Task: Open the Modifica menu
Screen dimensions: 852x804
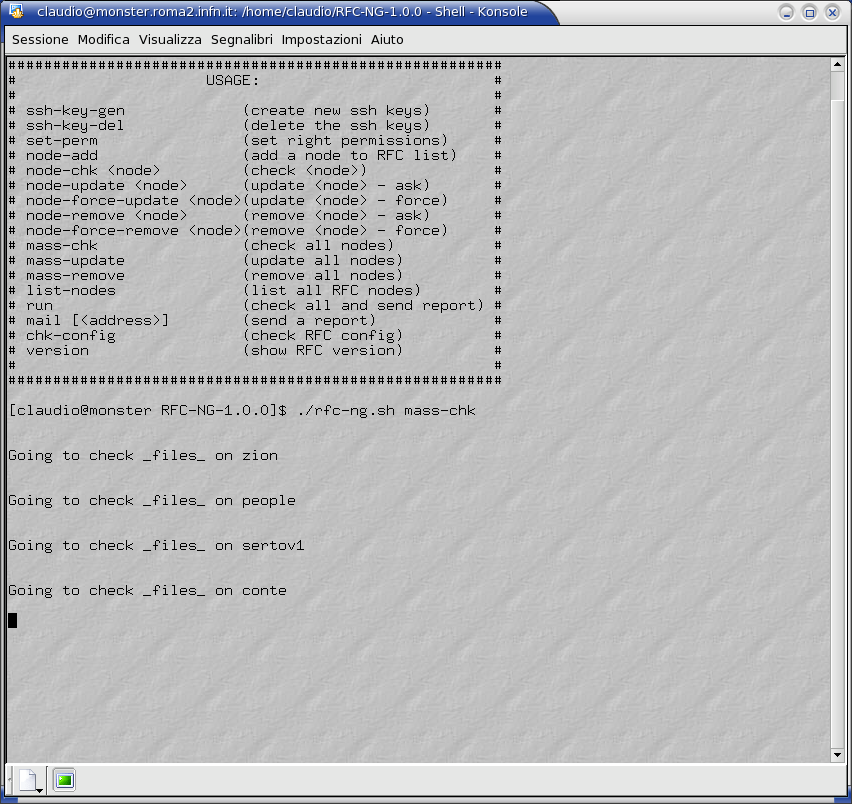Action: (104, 40)
